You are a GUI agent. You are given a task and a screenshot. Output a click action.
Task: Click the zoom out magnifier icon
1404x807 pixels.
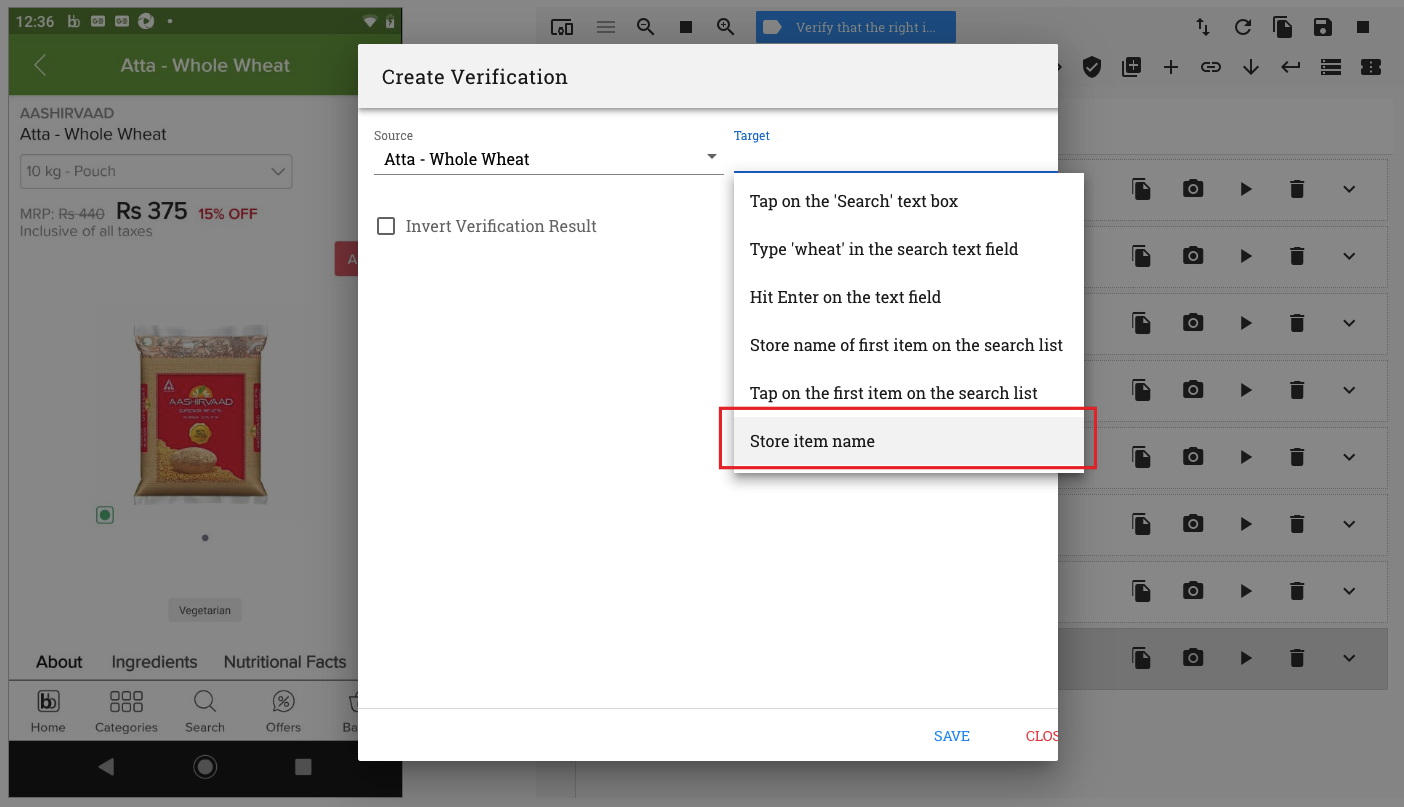point(646,27)
